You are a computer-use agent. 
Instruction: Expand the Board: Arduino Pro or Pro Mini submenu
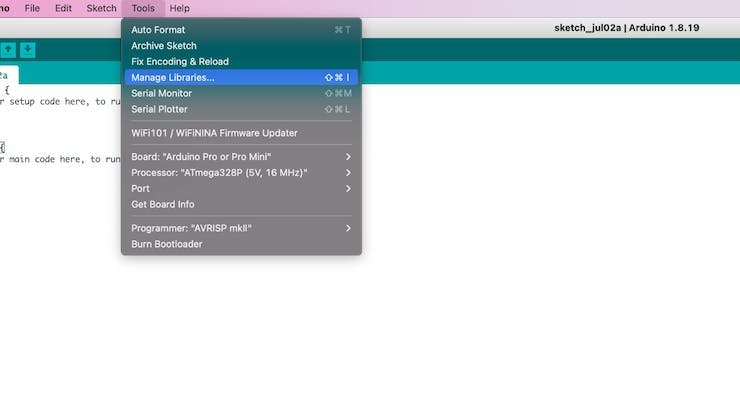[x=241, y=157]
